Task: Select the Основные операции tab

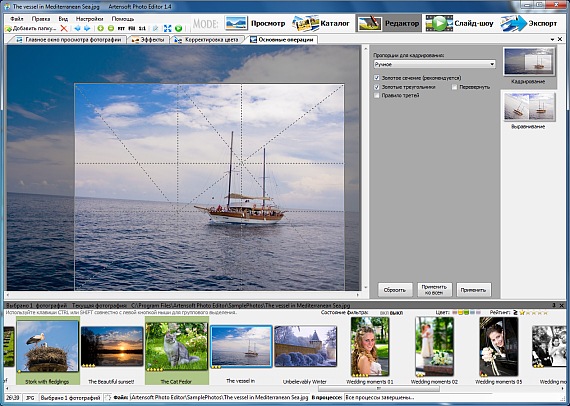Action: (282, 40)
